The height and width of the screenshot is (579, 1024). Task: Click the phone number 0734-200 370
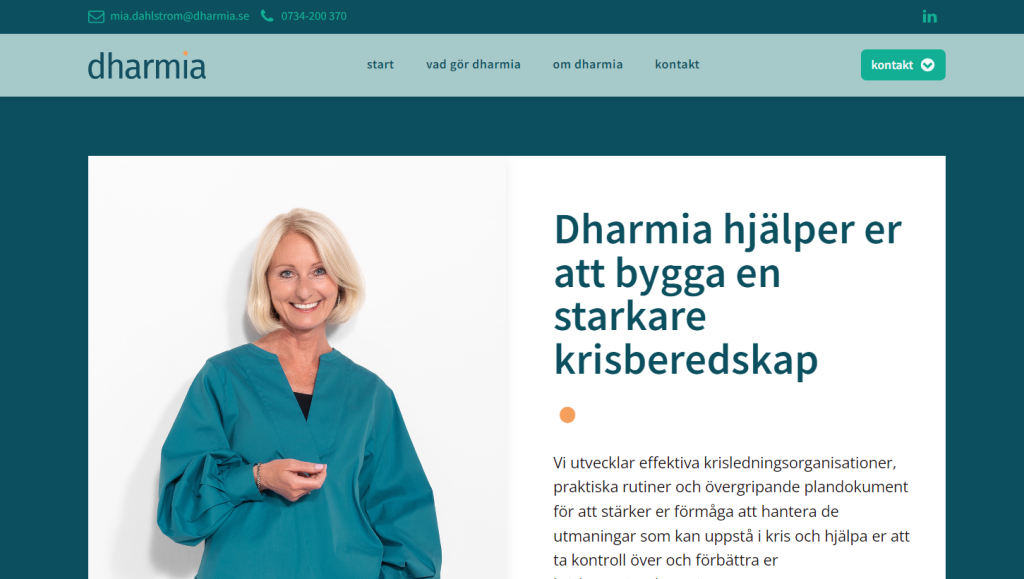point(314,16)
